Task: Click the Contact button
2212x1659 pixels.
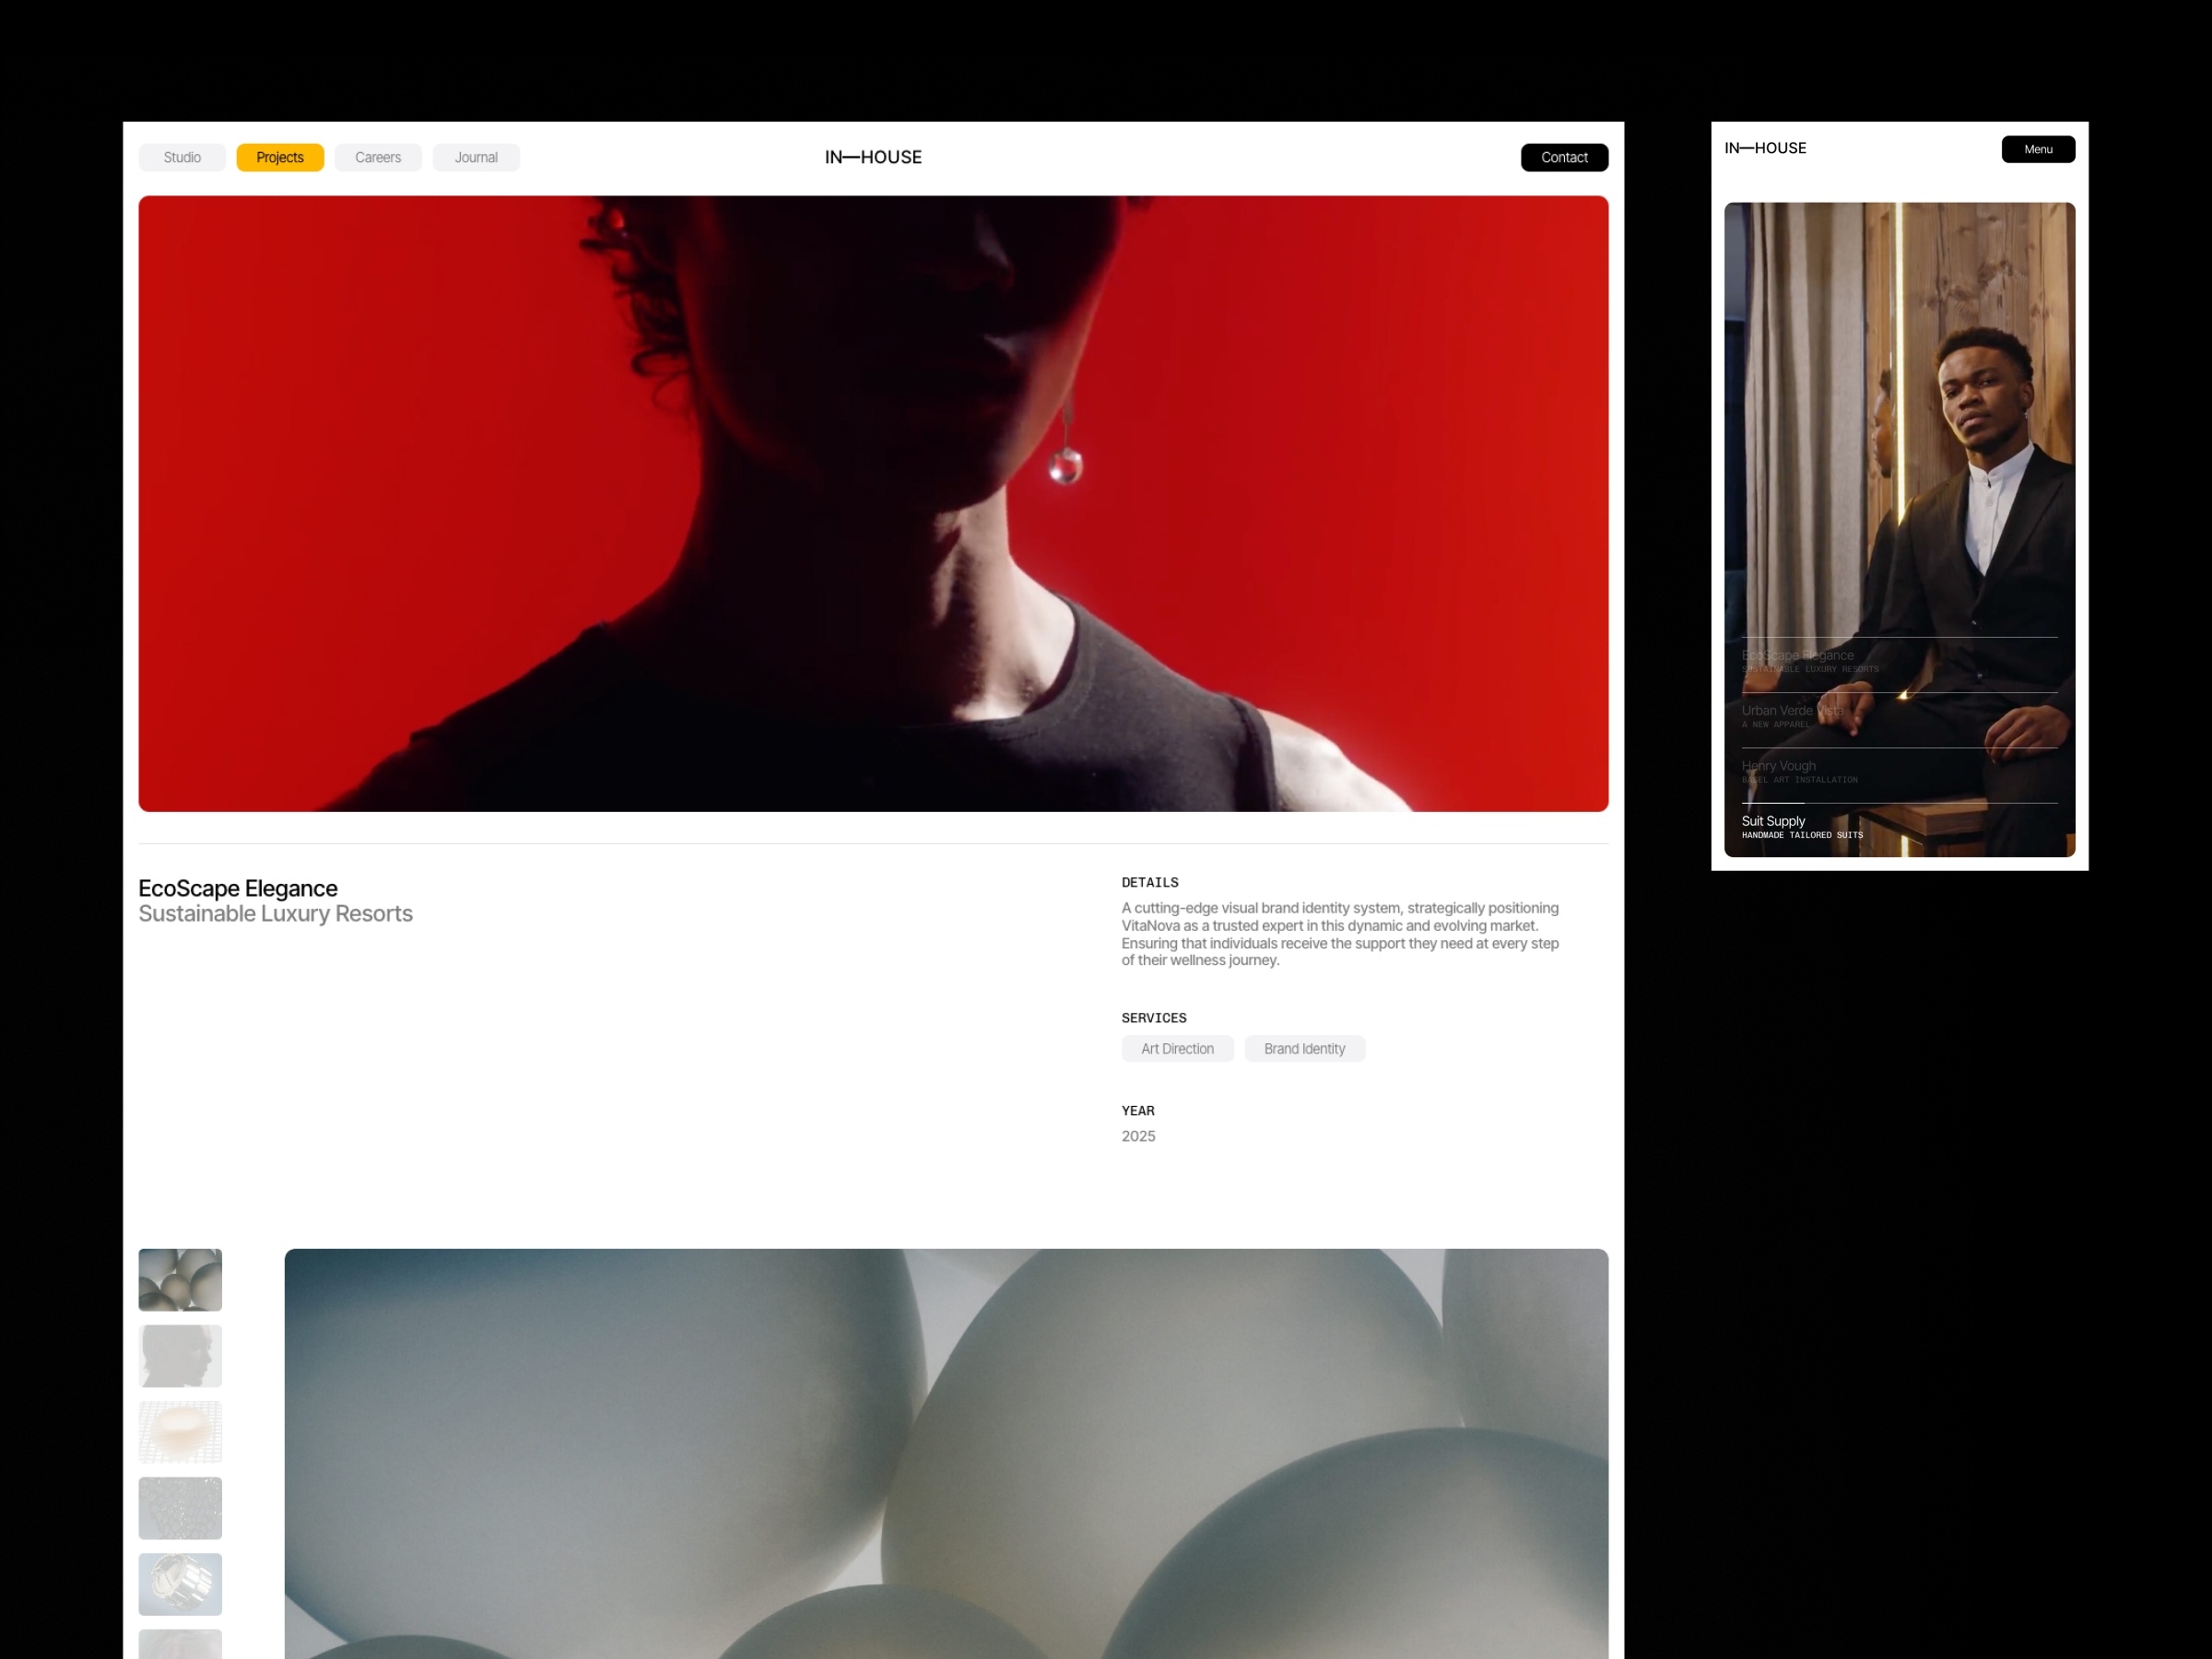Action: tap(1562, 157)
